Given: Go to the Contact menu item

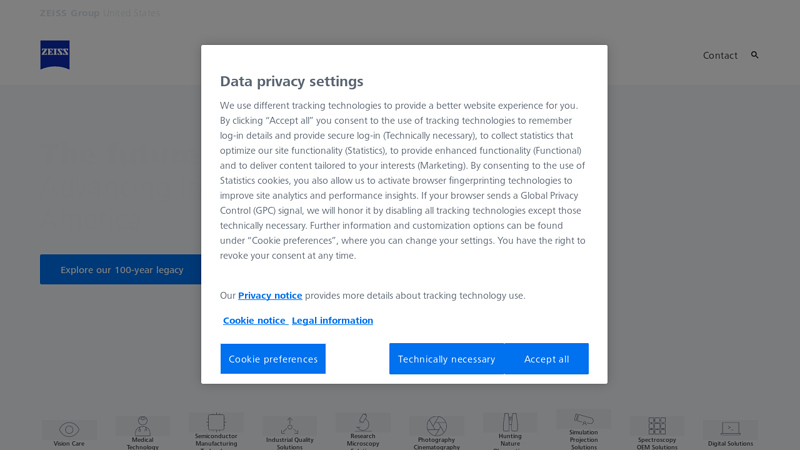Looking at the screenshot, I should pyautogui.click(x=720, y=56).
